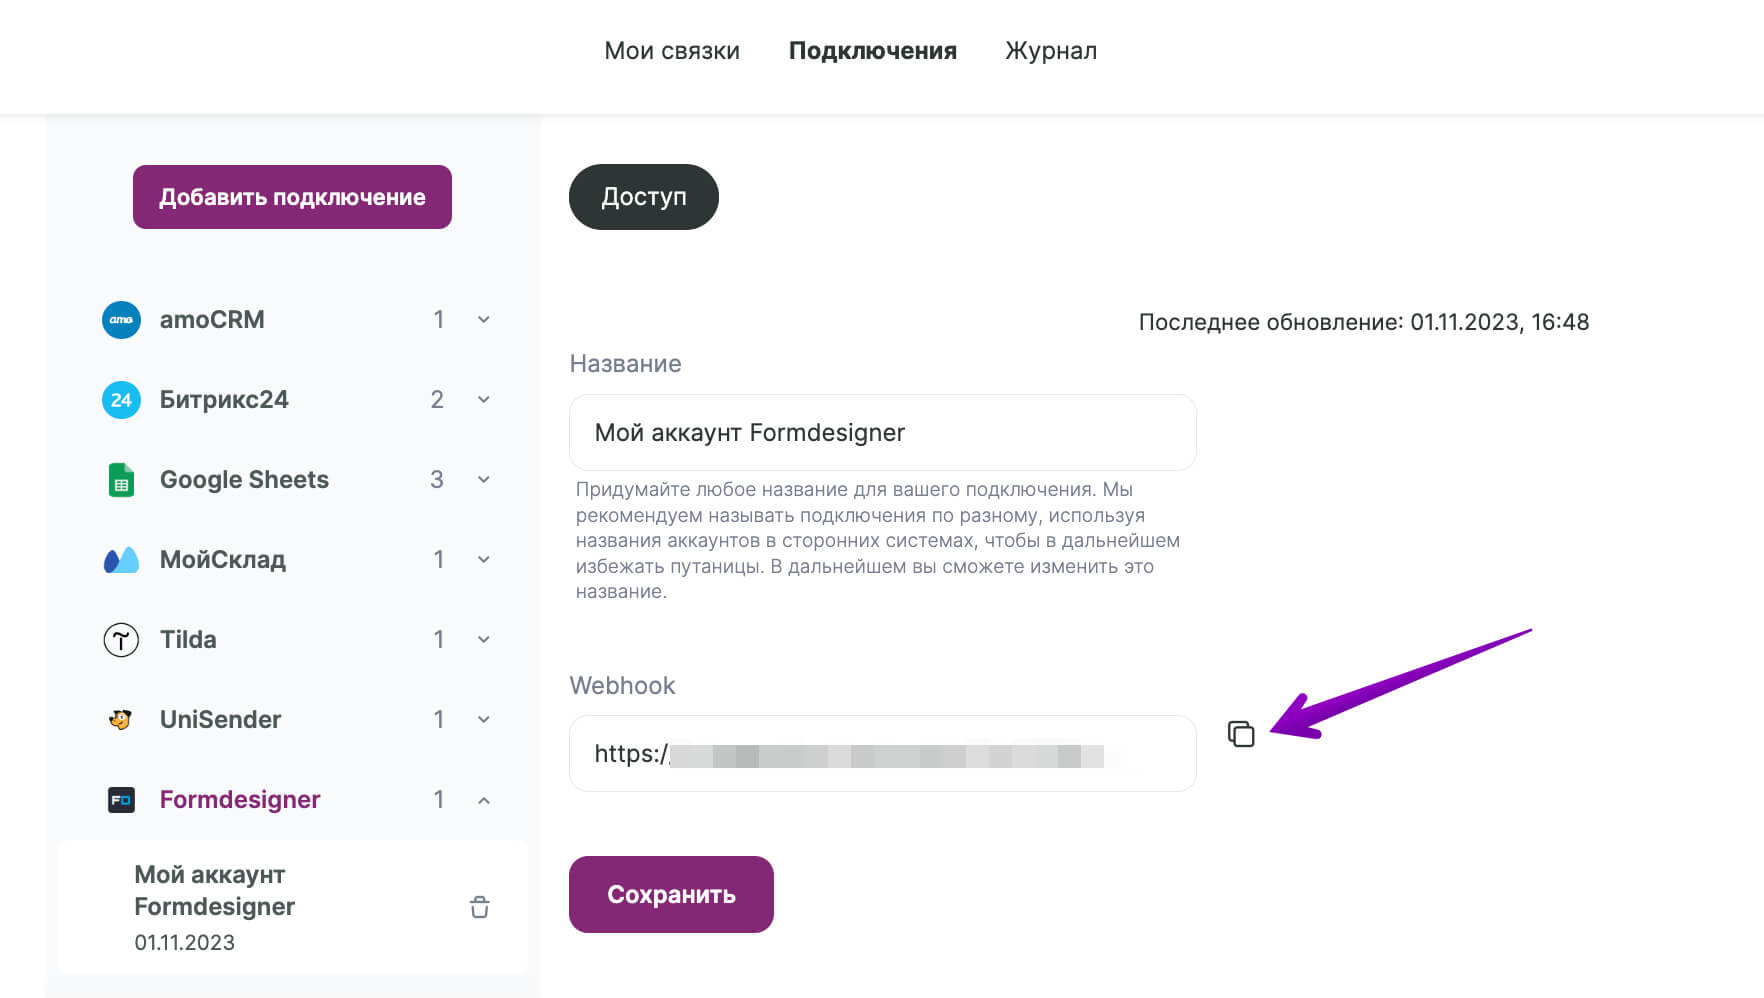1764x998 pixels.
Task: Click the 01.11.2023 date under Formdesigner account
Action: (x=185, y=943)
